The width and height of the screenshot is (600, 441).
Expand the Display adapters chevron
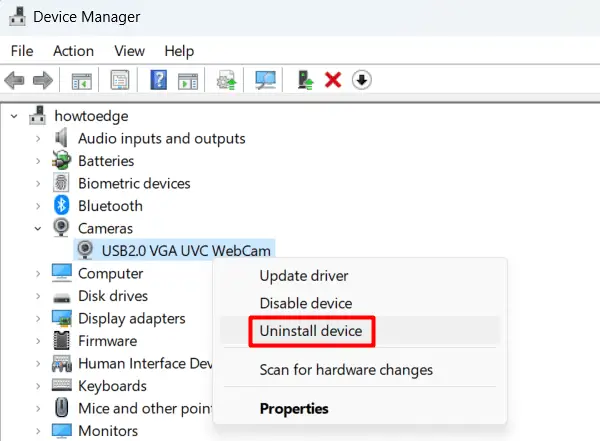pos(38,318)
